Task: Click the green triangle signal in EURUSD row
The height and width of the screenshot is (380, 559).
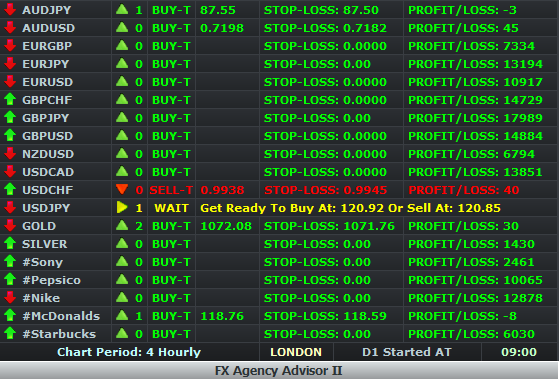Action: (x=122, y=81)
